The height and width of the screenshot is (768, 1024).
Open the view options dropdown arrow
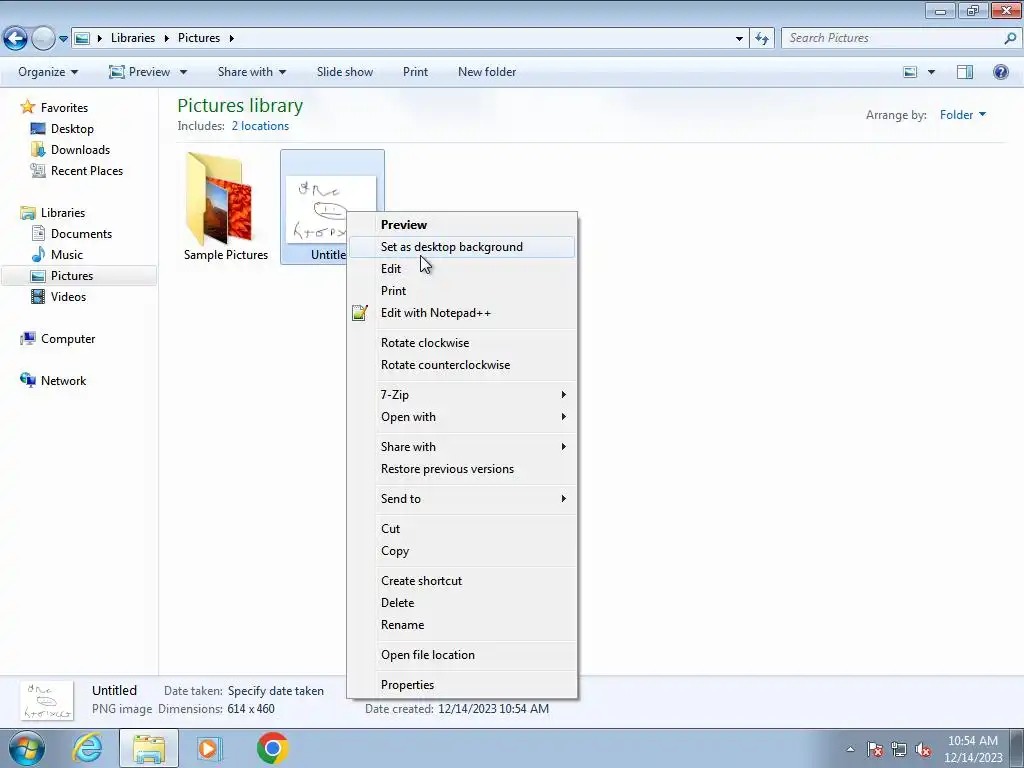coord(931,72)
